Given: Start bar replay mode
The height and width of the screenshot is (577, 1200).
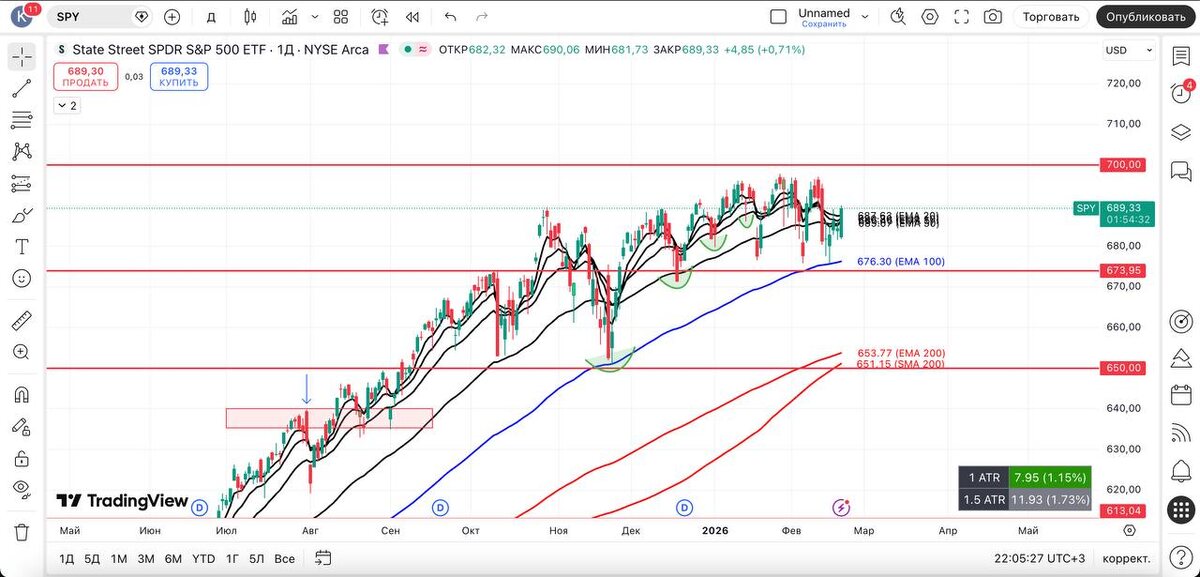Looking at the screenshot, I should click(412, 17).
